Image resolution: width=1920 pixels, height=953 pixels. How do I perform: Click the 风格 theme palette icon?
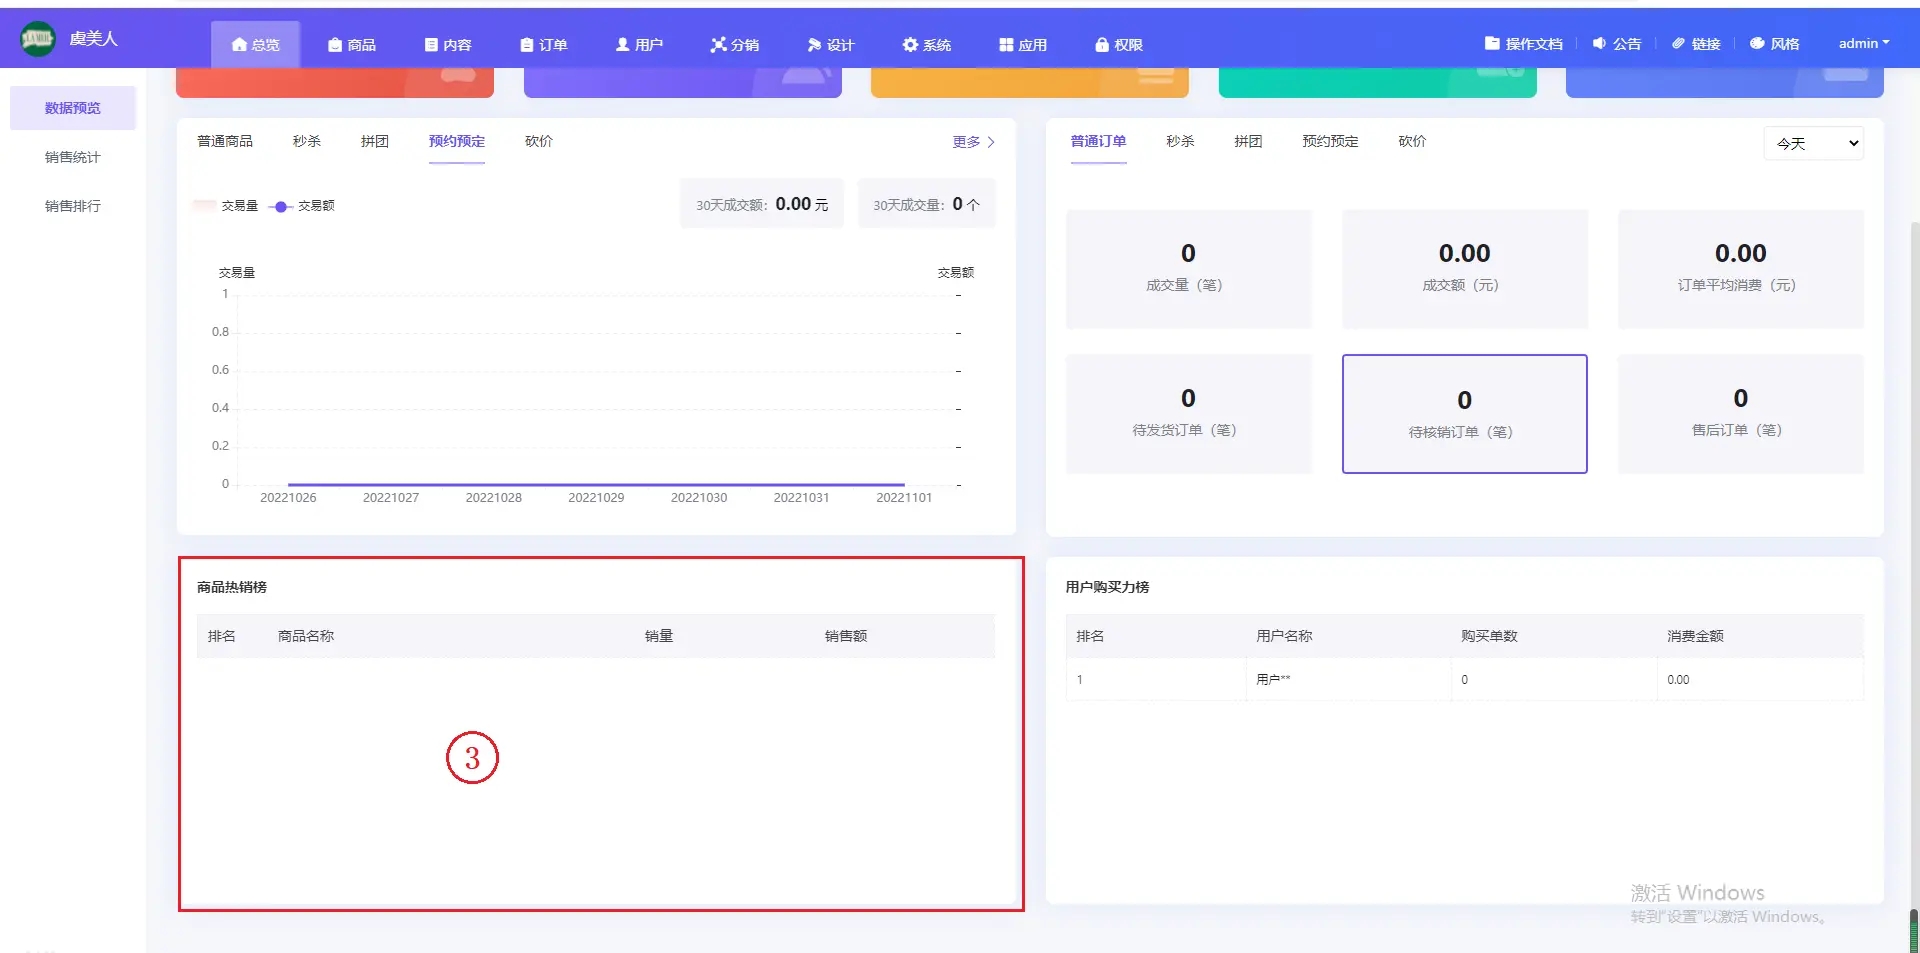coord(1757,44)
